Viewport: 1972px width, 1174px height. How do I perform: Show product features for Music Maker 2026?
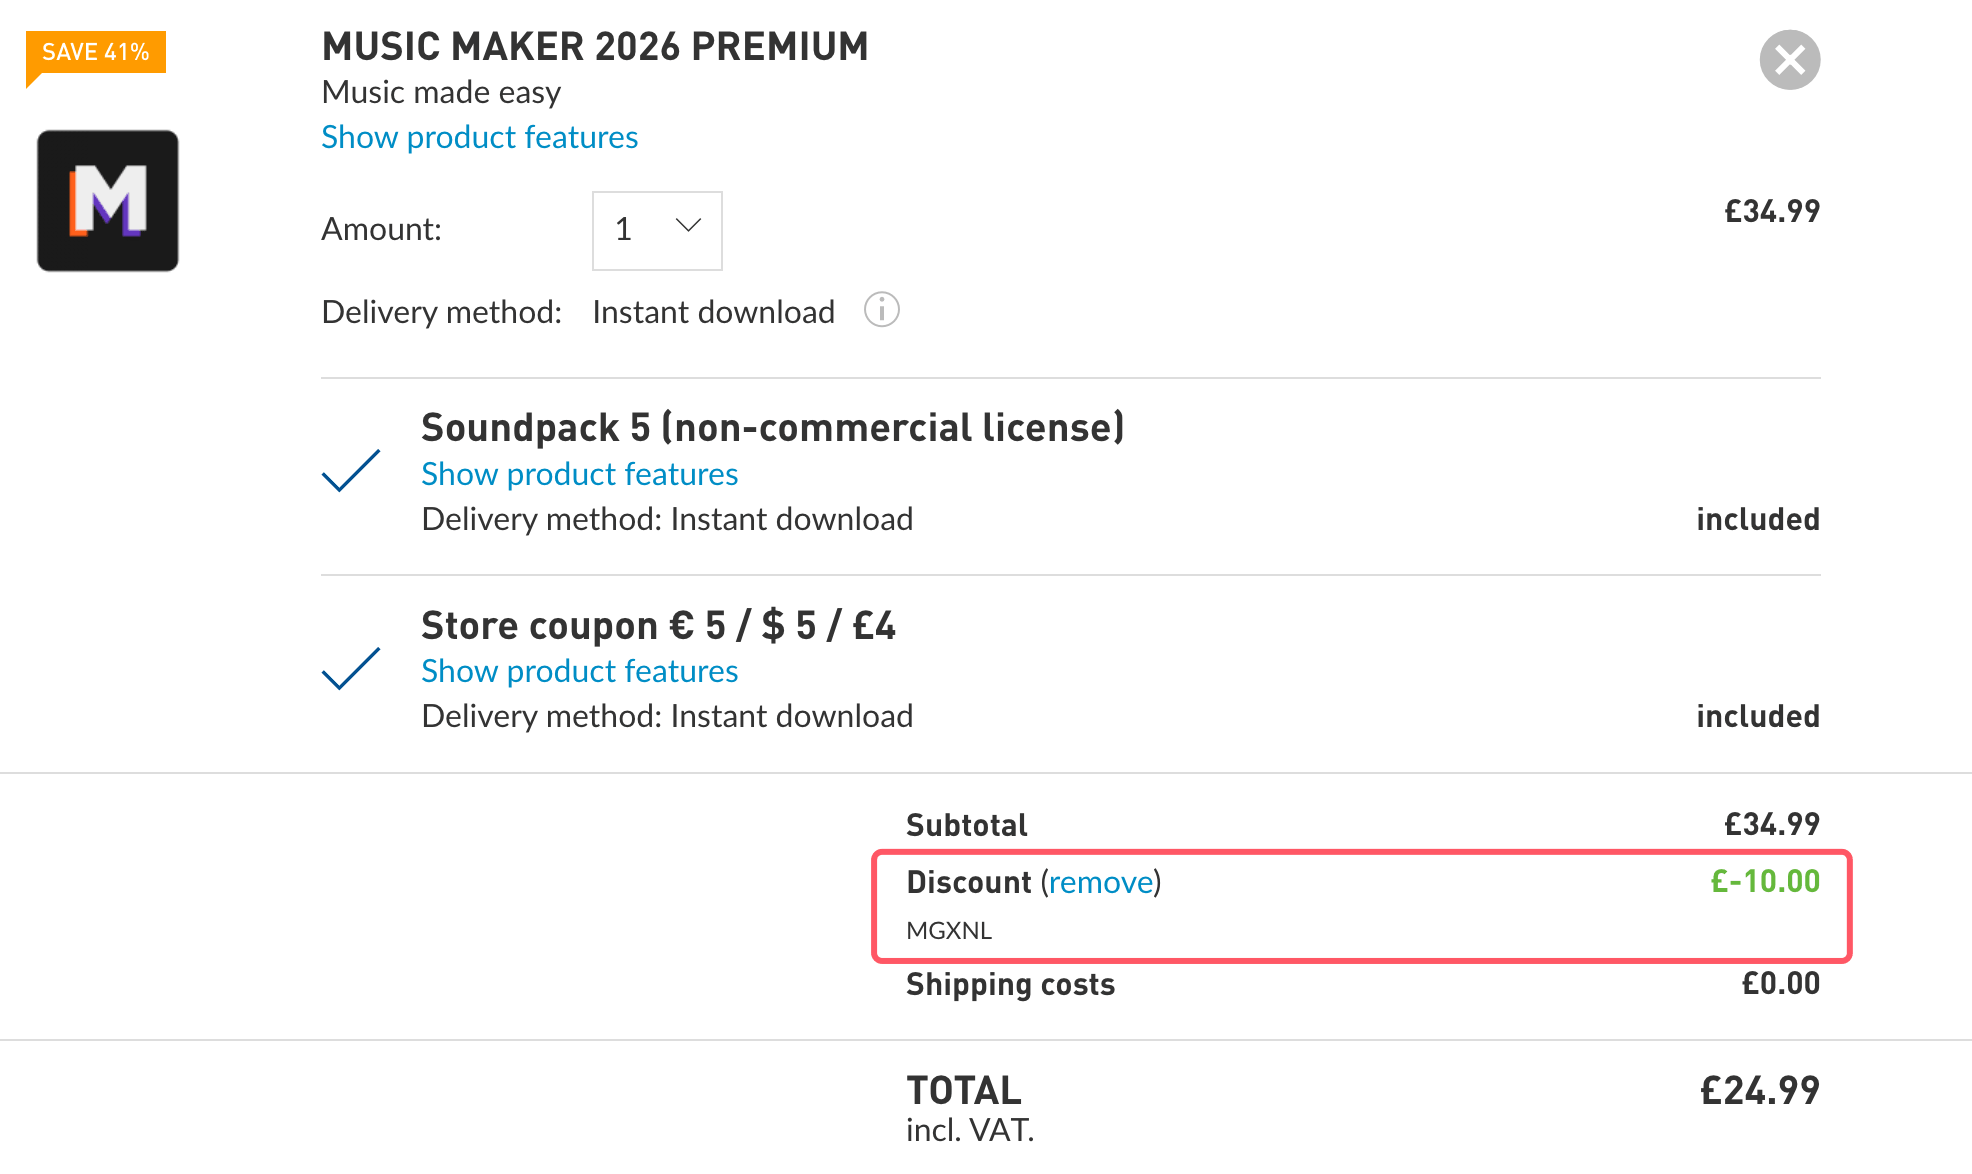point(479,137)
